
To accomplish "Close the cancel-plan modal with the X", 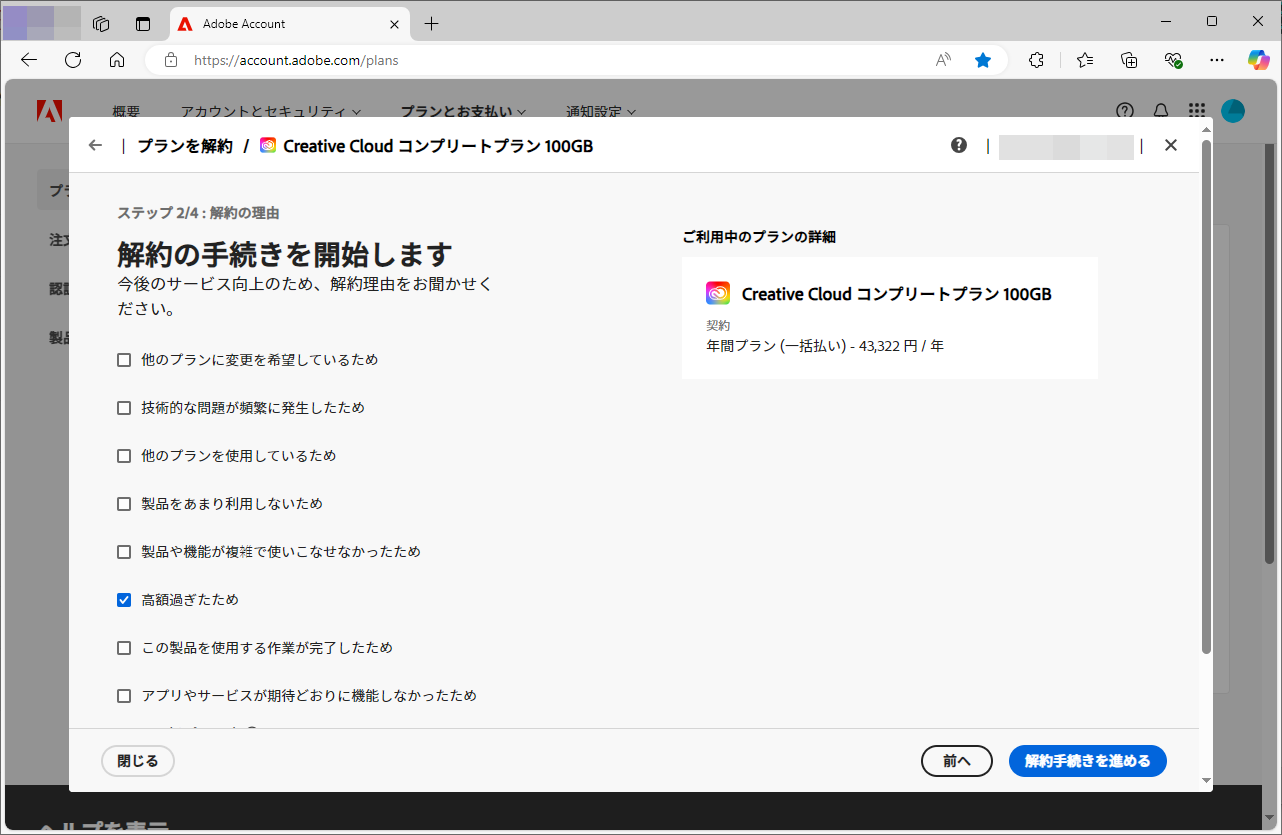I will pos(1171,146).
